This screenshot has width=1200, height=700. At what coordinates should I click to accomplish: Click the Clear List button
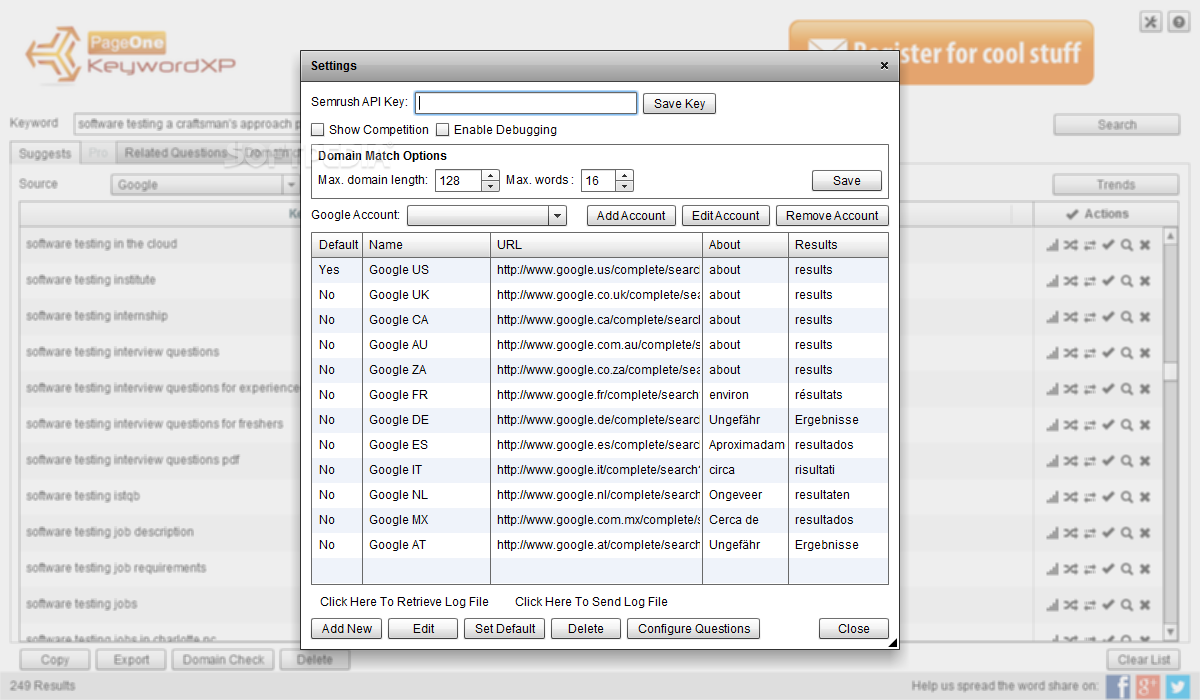click(x=1144, y=660)
